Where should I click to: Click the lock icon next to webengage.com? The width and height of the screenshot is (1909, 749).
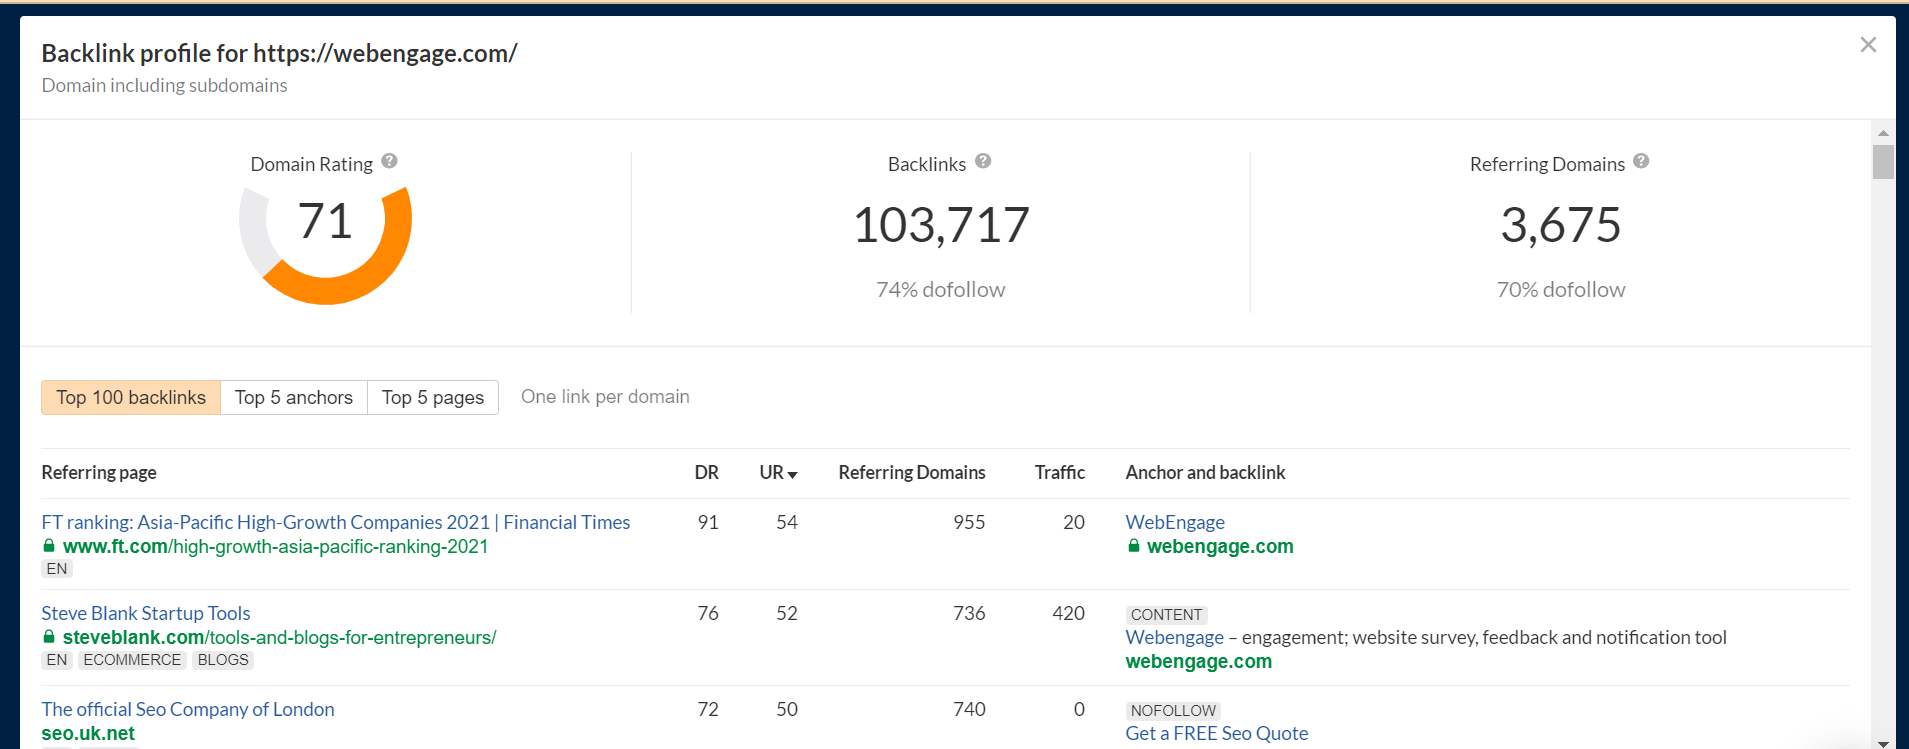click(1133, 546)
